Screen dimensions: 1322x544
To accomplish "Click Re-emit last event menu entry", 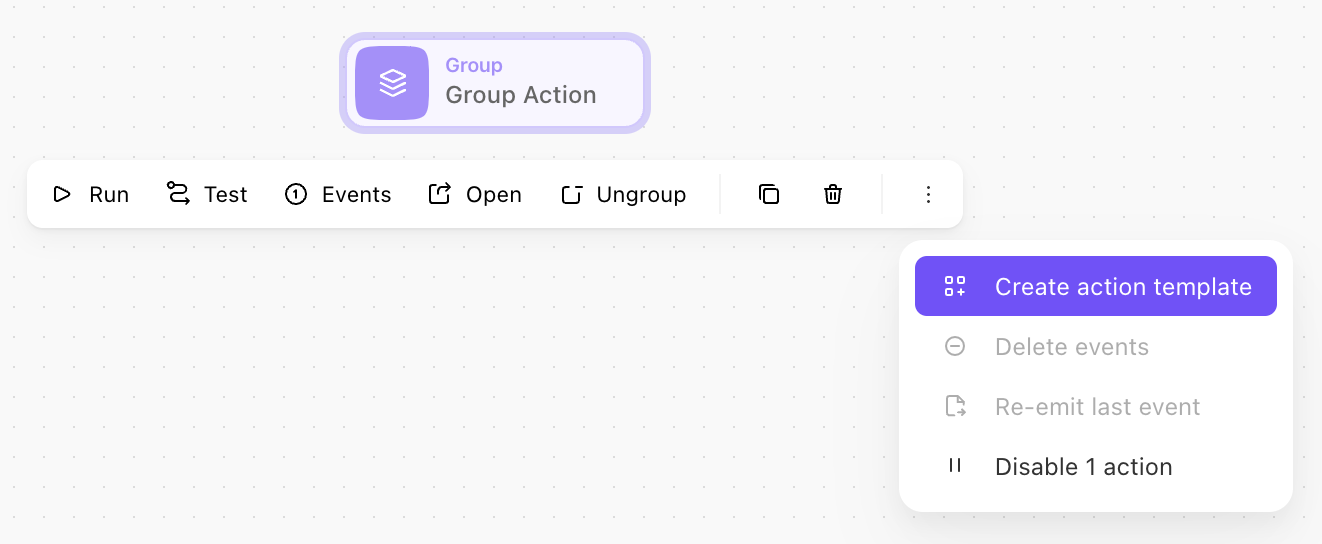I will pyautogui.click(x=1096, y=406).
